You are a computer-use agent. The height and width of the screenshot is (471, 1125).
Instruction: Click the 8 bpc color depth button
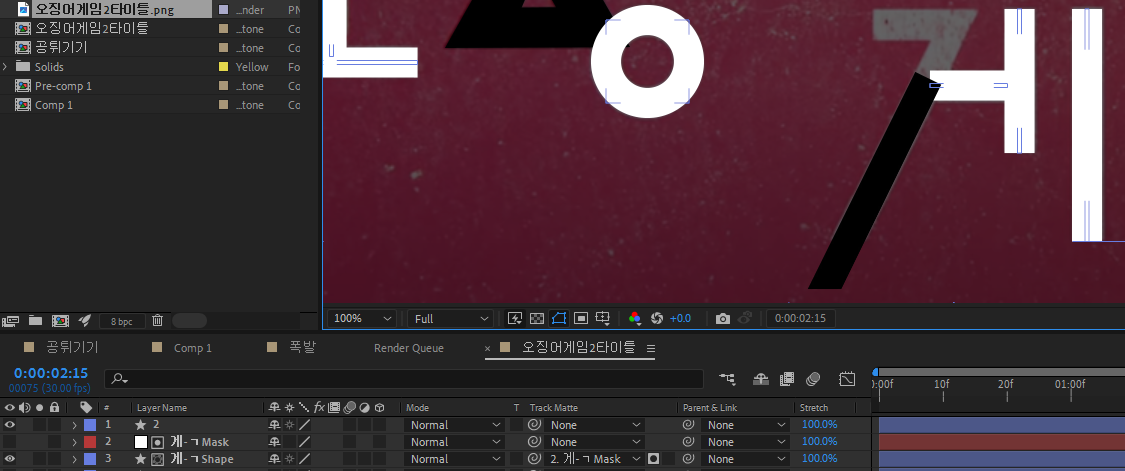pos(122,321)
